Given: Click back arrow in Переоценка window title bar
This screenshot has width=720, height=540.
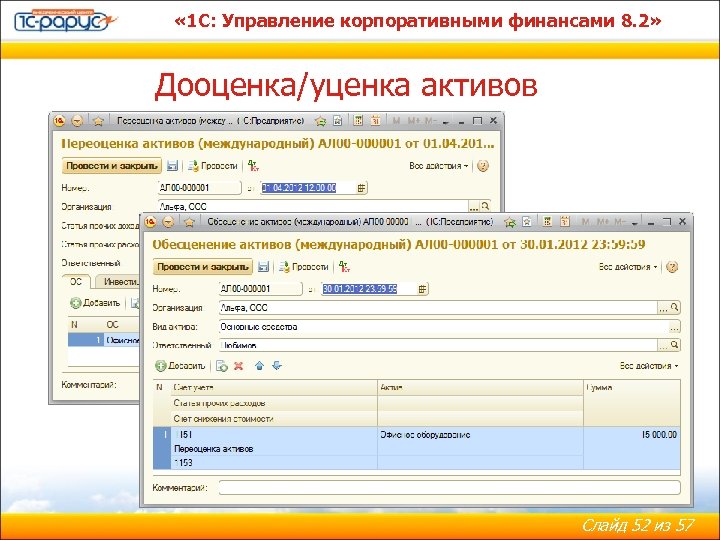Looking at the screenshot, I should coord(77,121).
